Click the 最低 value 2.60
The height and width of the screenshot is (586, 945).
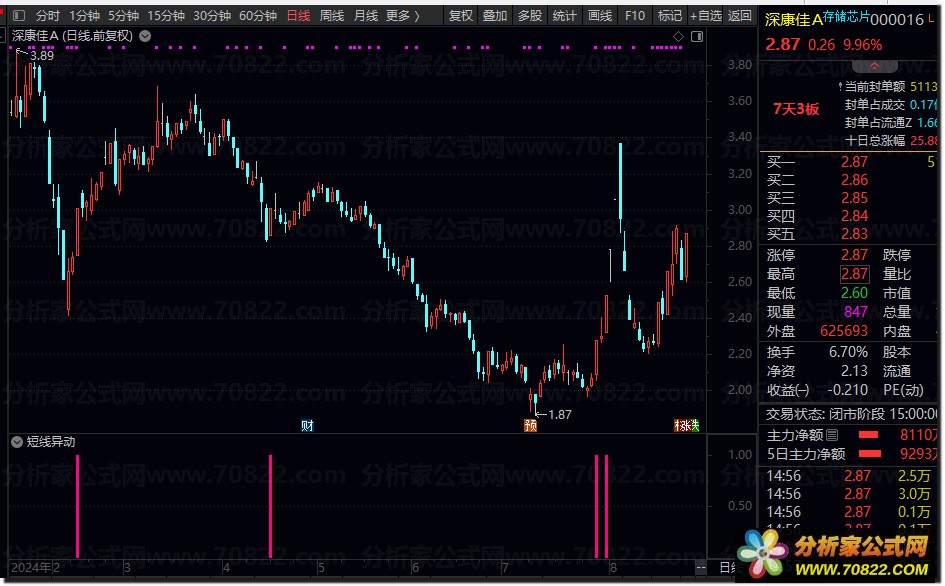coord(855,293)
